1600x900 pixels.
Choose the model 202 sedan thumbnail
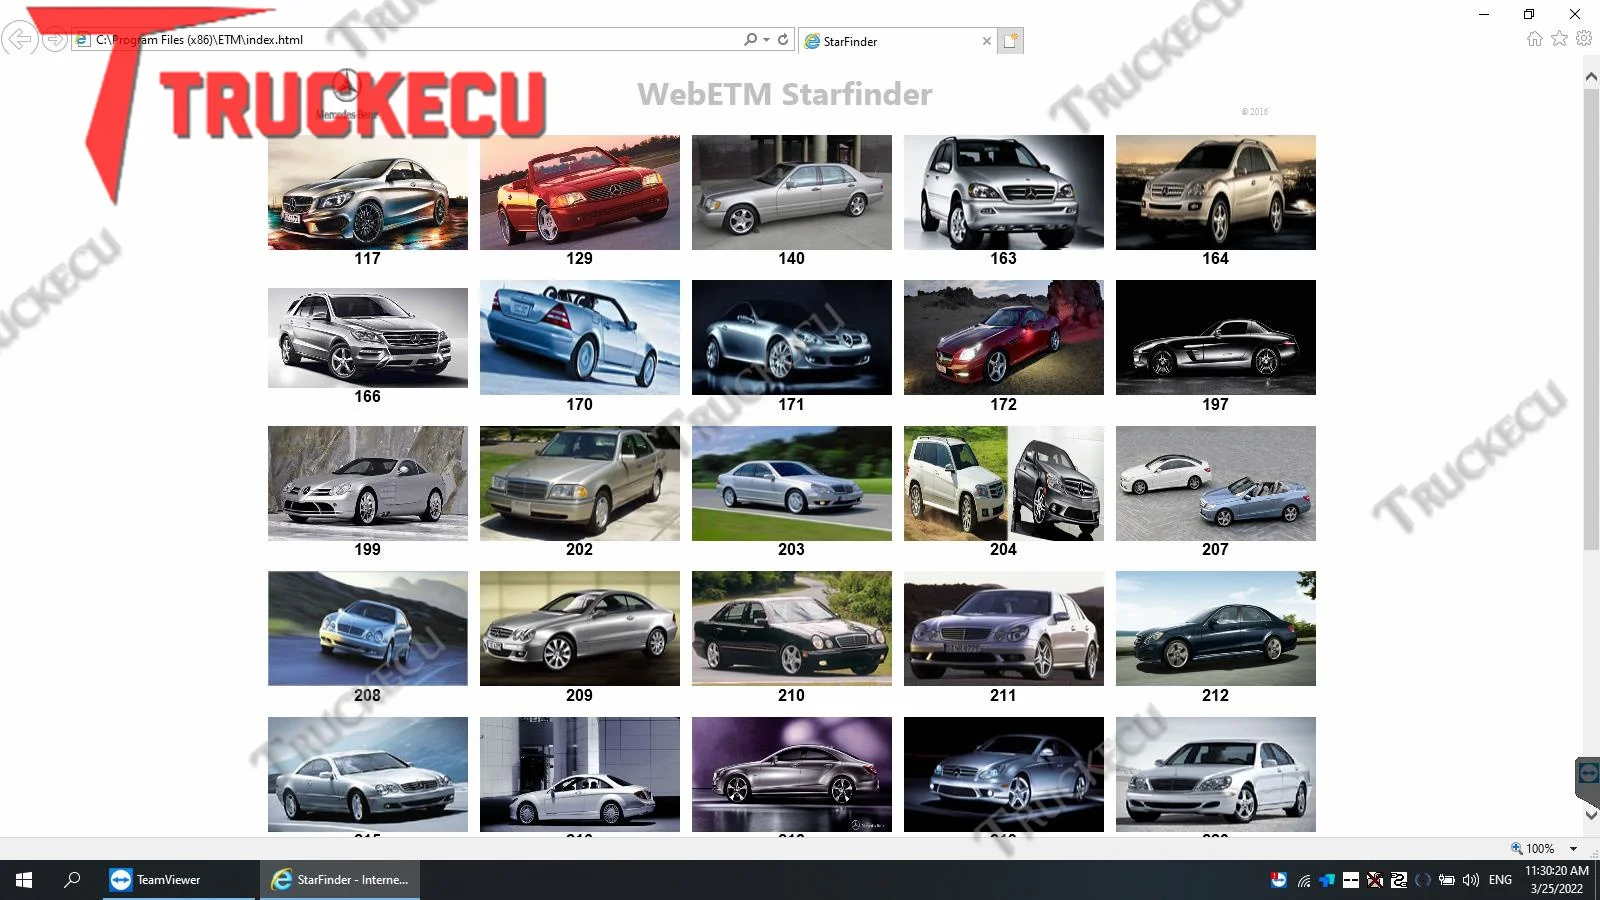click(x=580, y=483)
